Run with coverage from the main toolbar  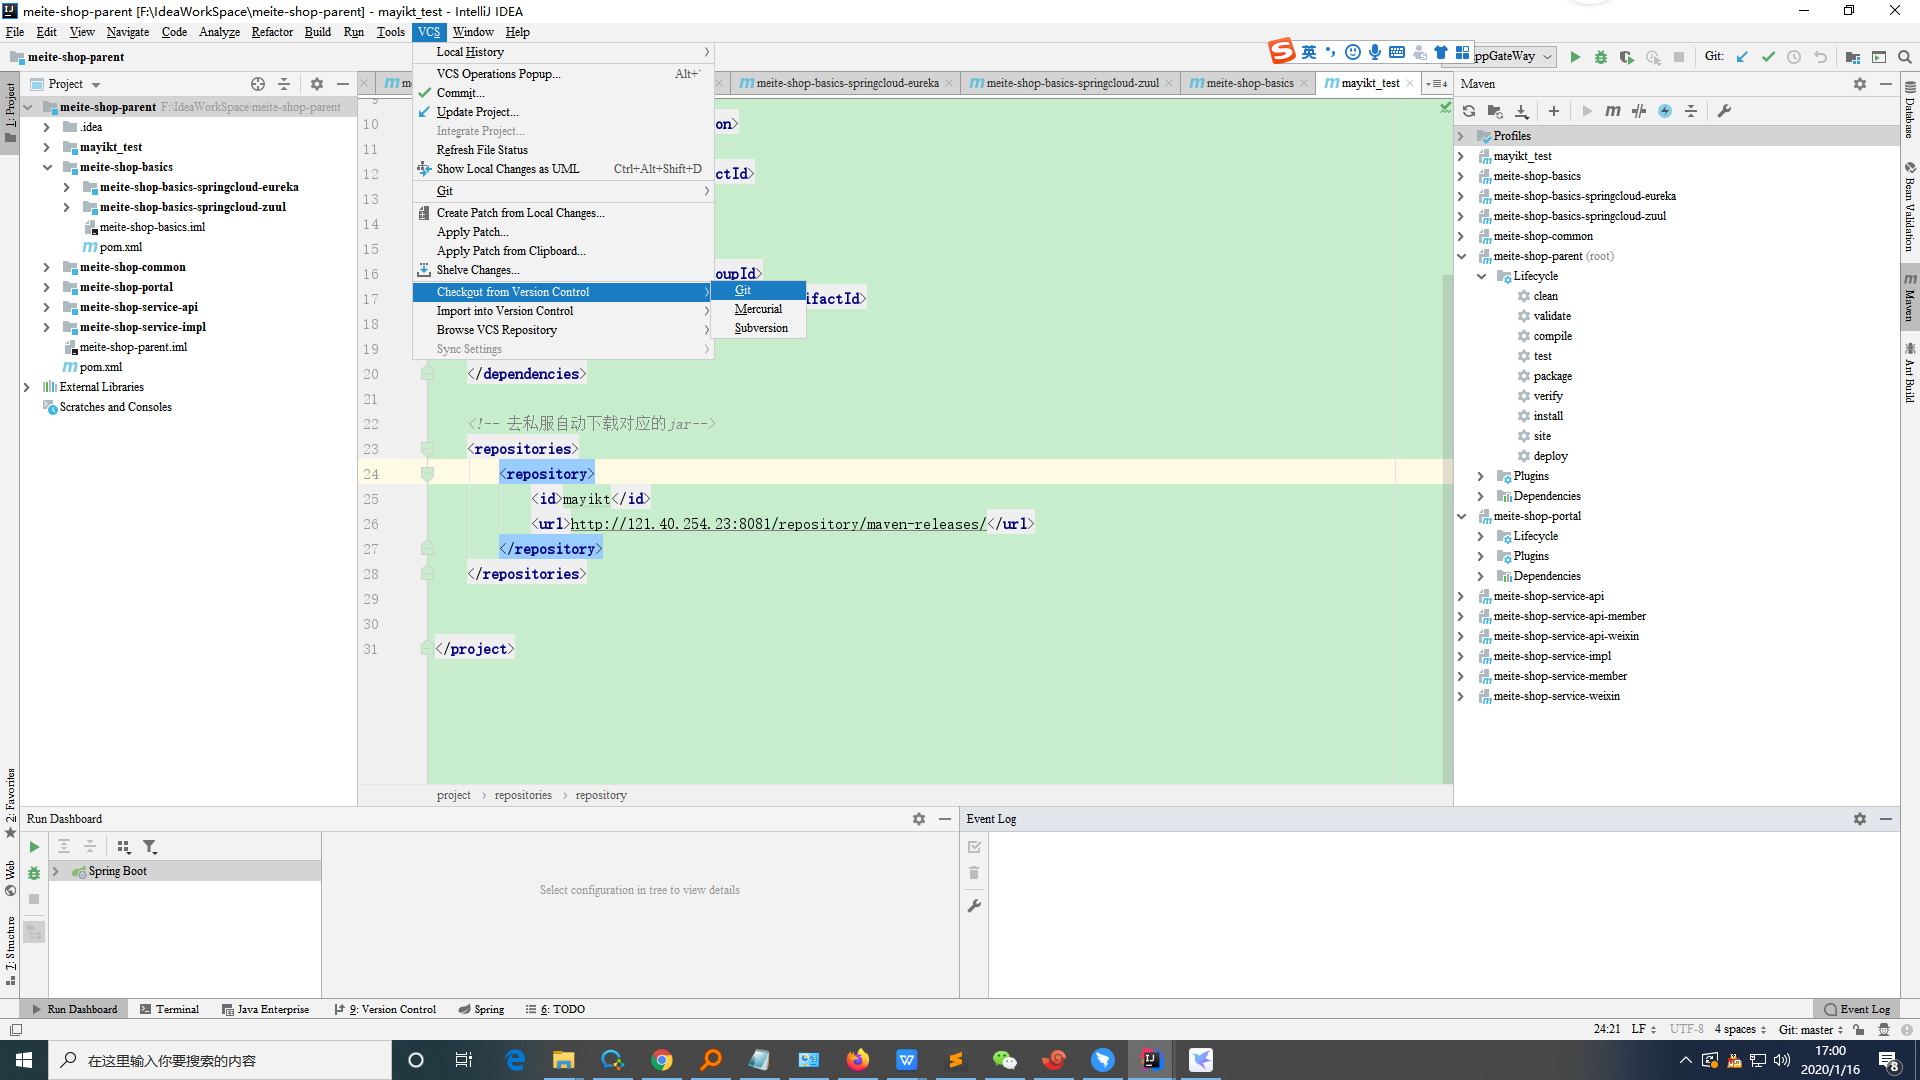[x=1627, y=57]
